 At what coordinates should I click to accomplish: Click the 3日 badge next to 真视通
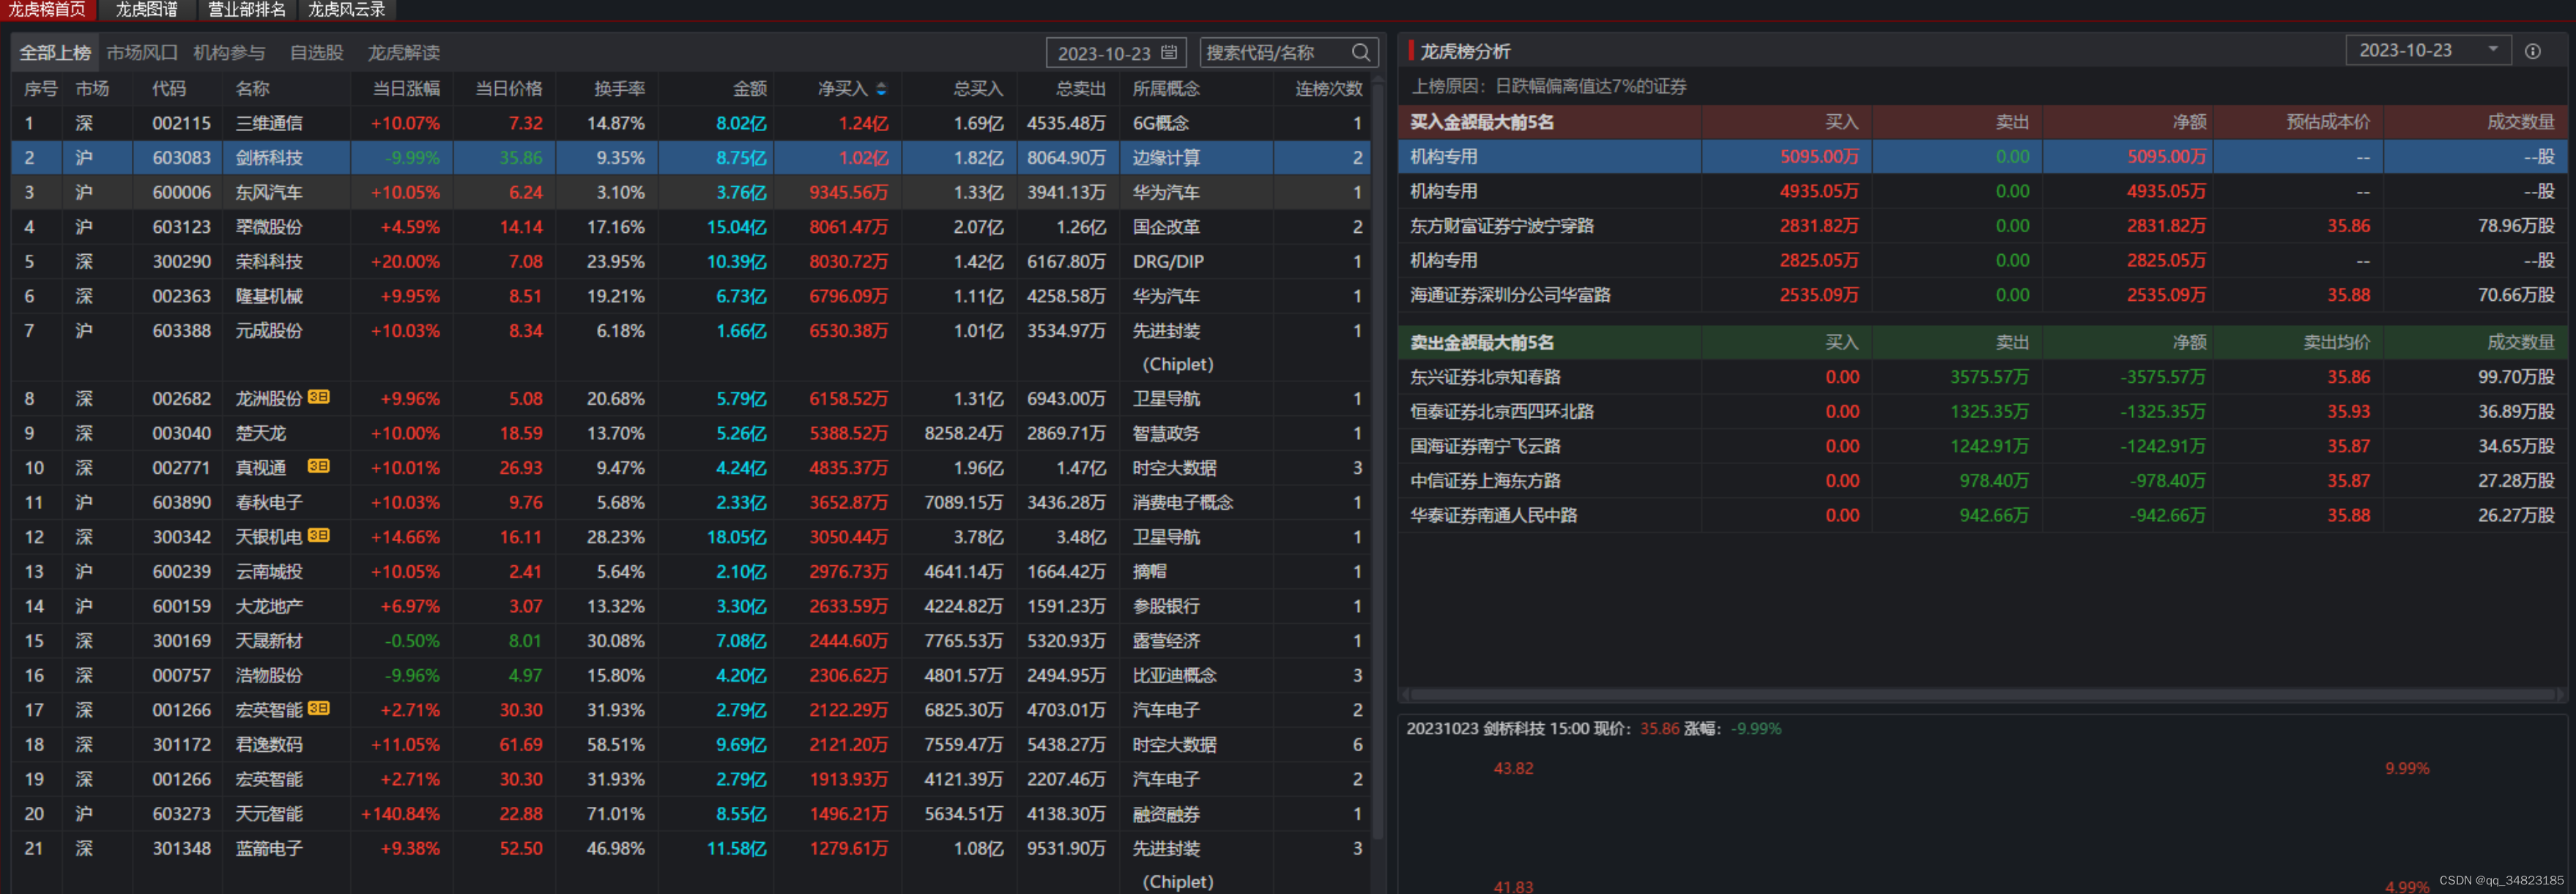(318, 466)
